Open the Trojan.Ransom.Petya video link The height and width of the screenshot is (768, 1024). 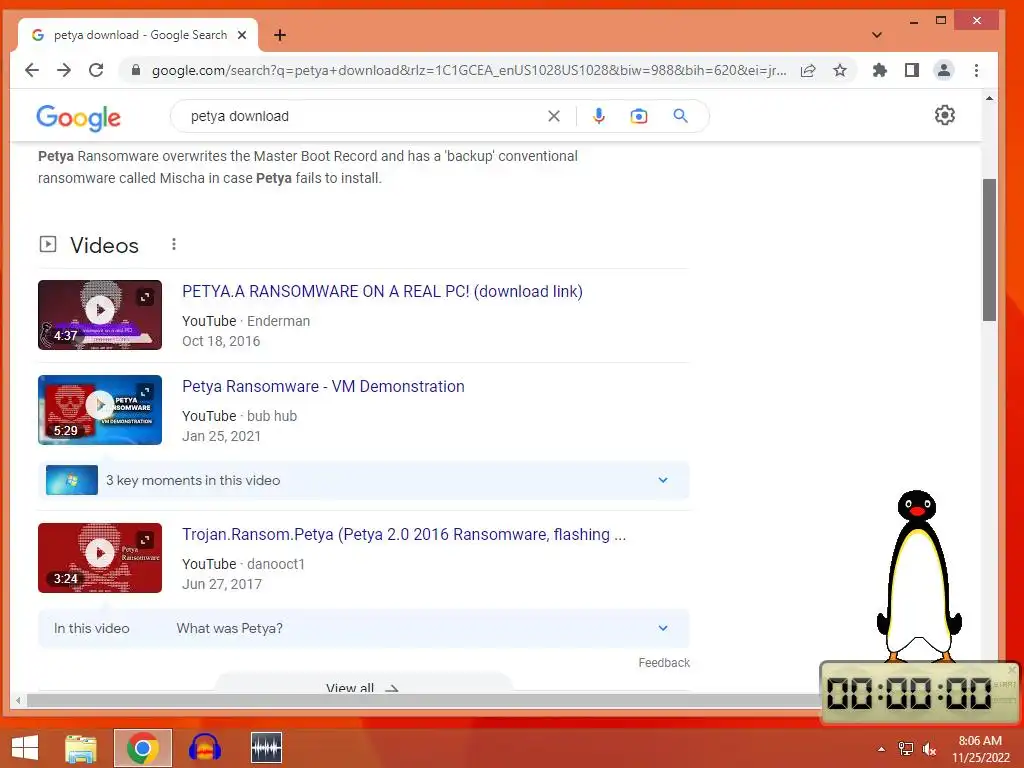404,534
